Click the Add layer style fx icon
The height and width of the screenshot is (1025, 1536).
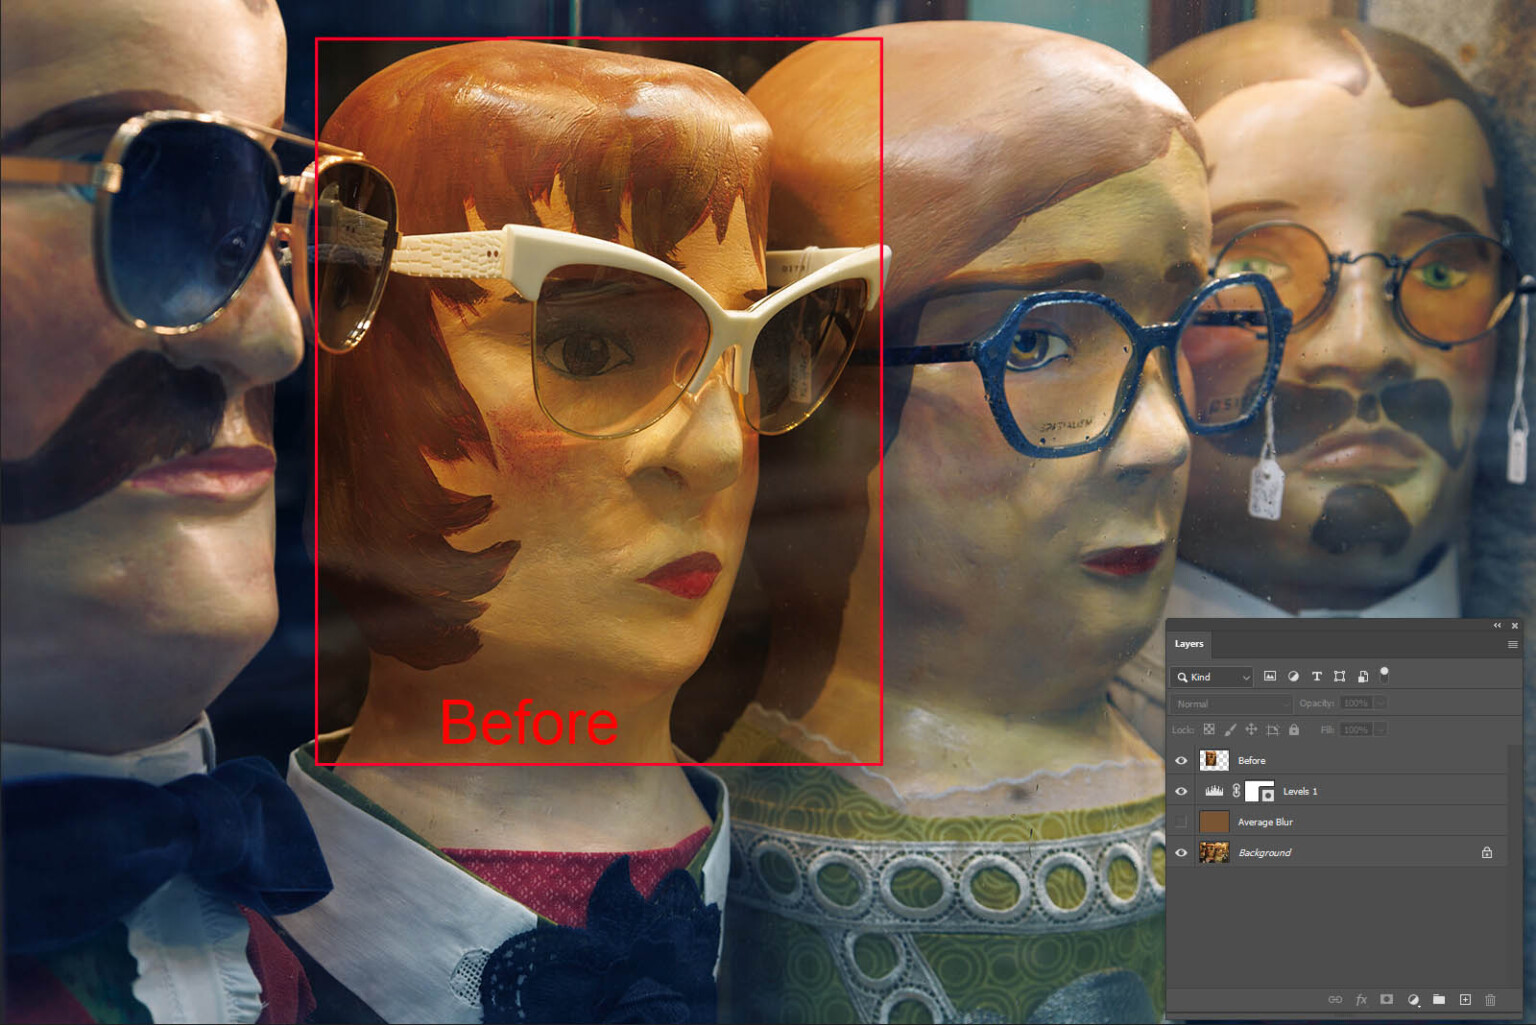click(x=1361, y=999)
